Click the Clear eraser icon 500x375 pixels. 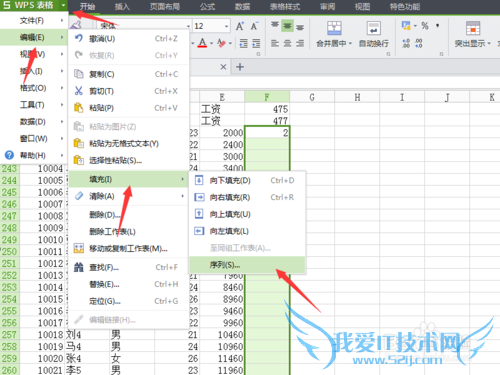[x=79, y=196]
